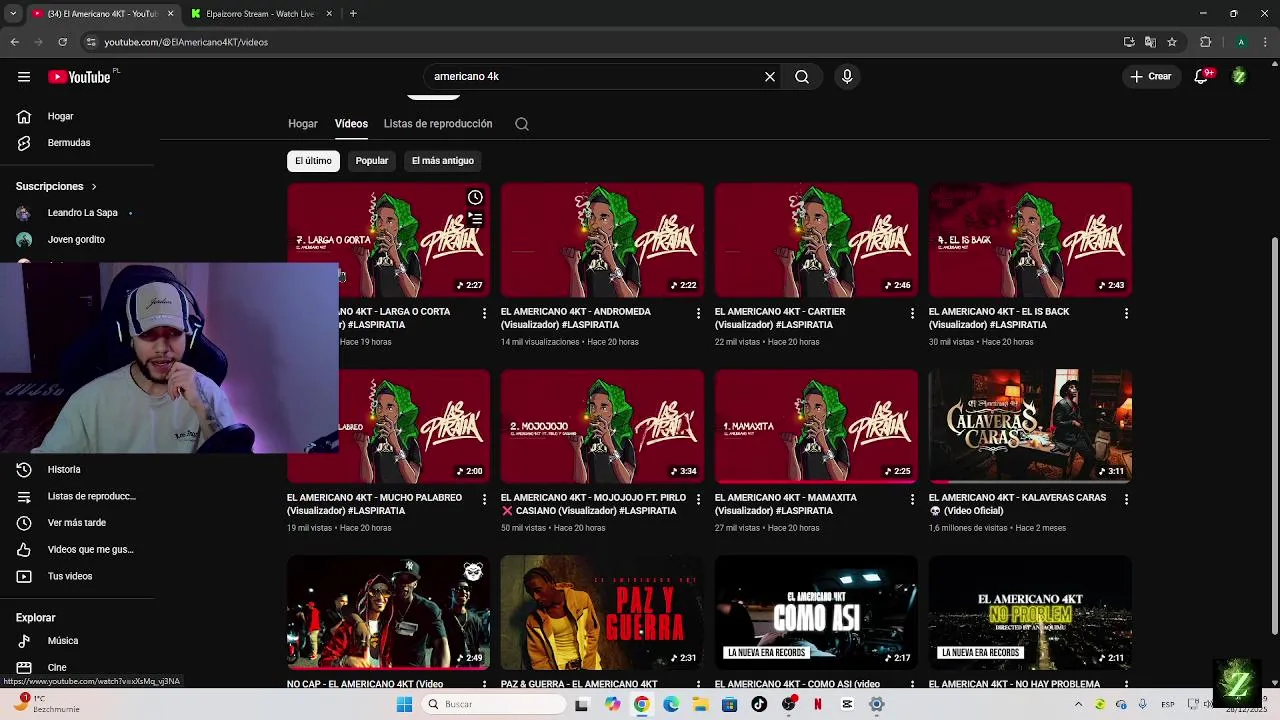This screenshot has width=1280, height=720.
Task: Open a new browser tab
Action: tap(353, 14)
